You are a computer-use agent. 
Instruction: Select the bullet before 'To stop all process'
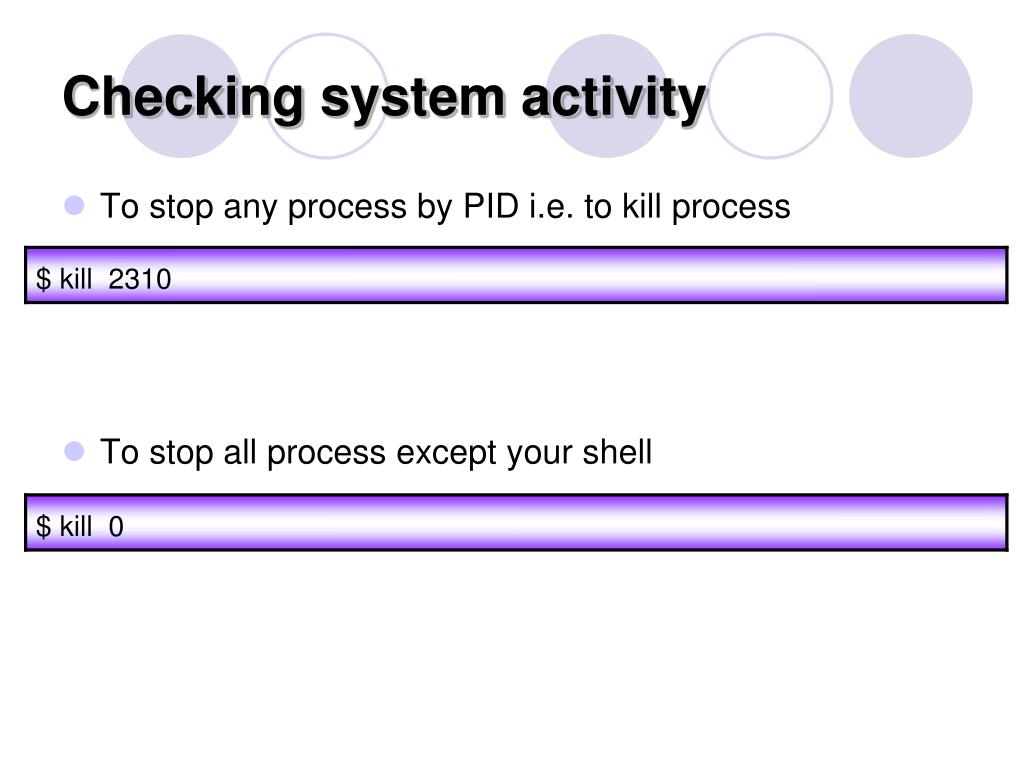click(x=74, y=451)
